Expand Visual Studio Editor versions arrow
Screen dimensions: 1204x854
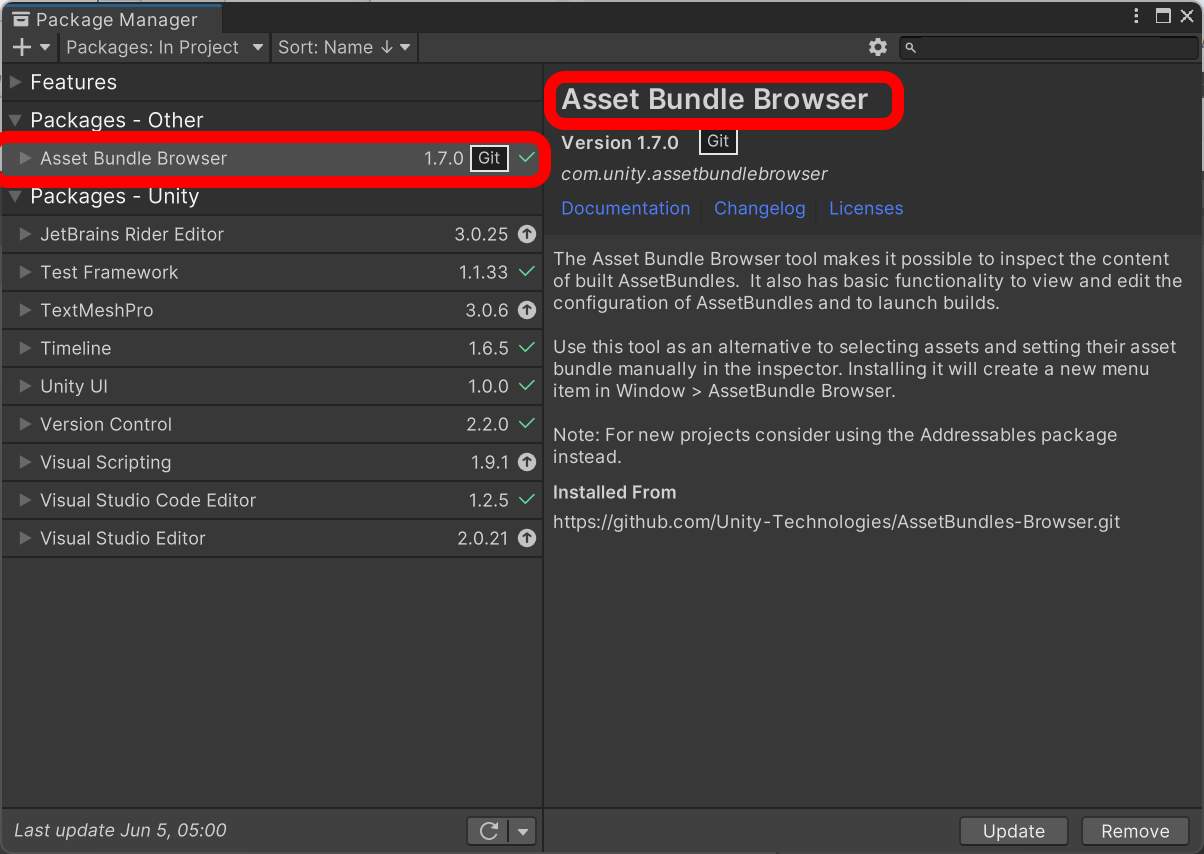point(25,538)
